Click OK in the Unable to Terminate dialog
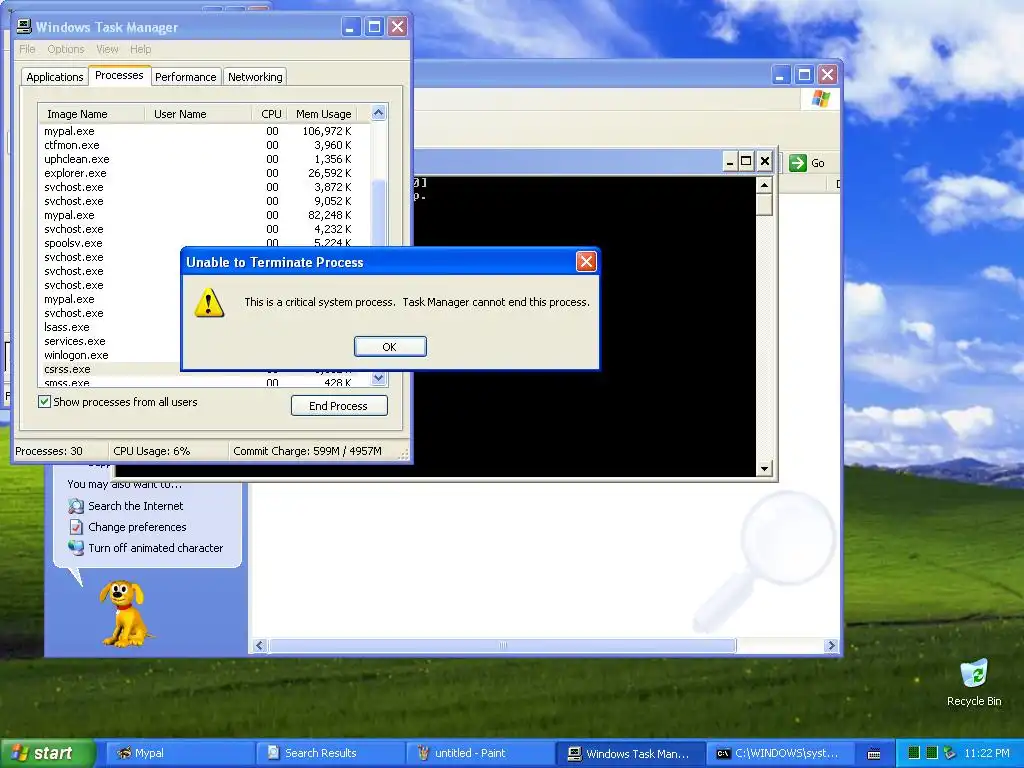 390,347
